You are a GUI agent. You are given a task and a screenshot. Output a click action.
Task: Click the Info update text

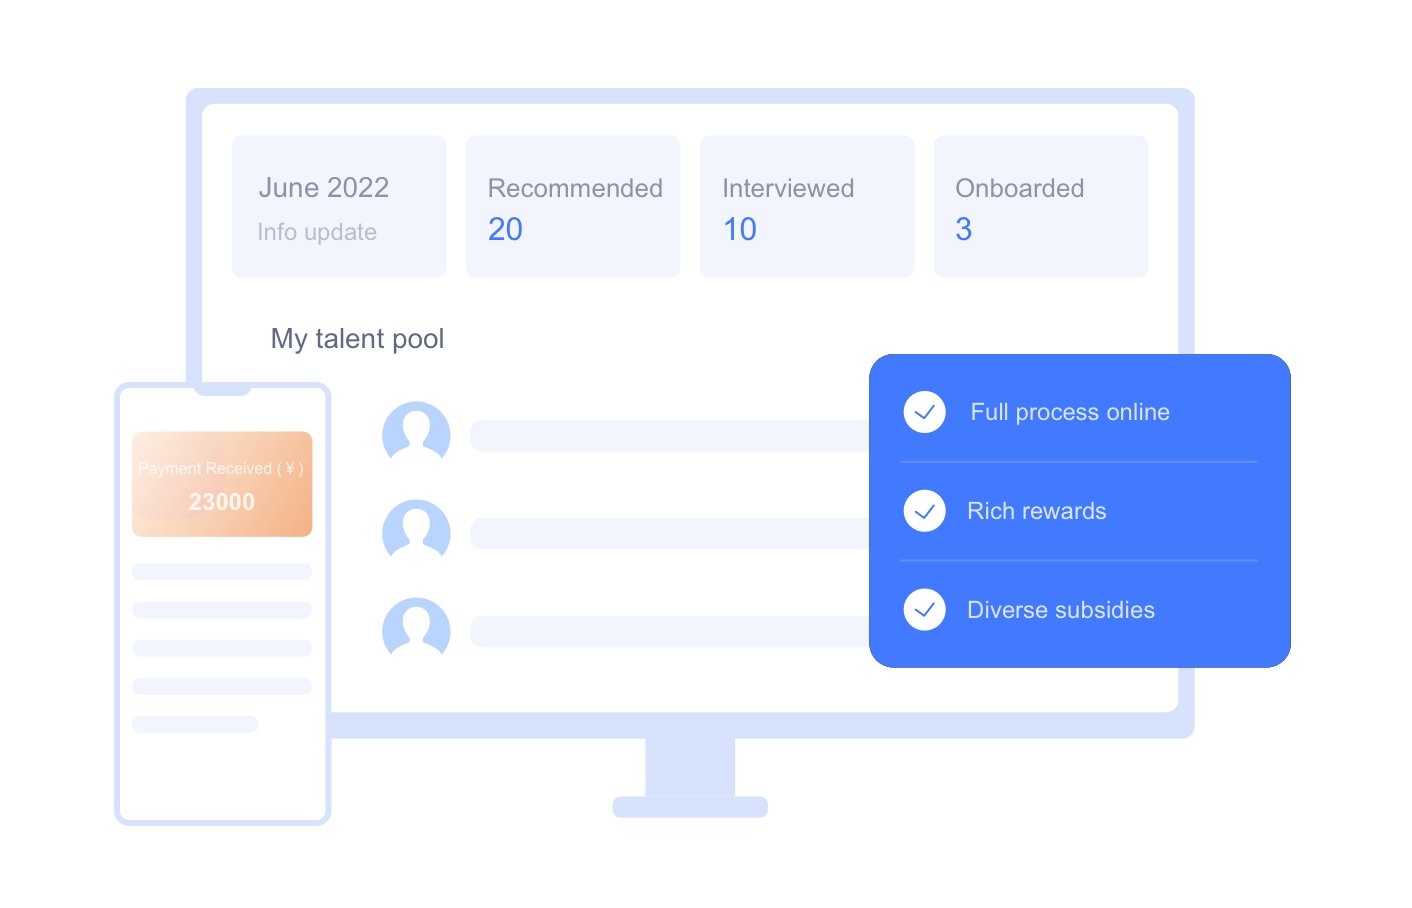click(x=317, y=232)
